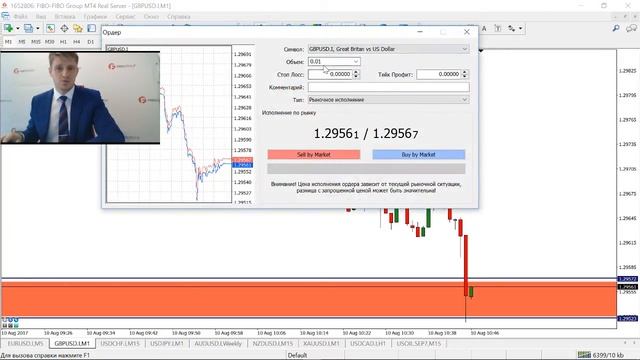Click the application icon beside Файл menu
The height and width of the screenshot is (360, 640).
coord(5,16)
